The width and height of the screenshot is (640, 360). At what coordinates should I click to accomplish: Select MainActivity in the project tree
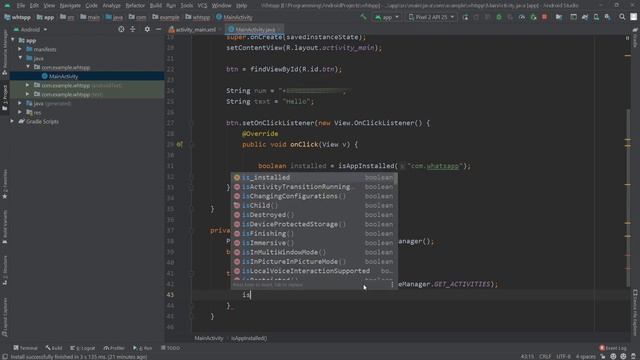63,76
